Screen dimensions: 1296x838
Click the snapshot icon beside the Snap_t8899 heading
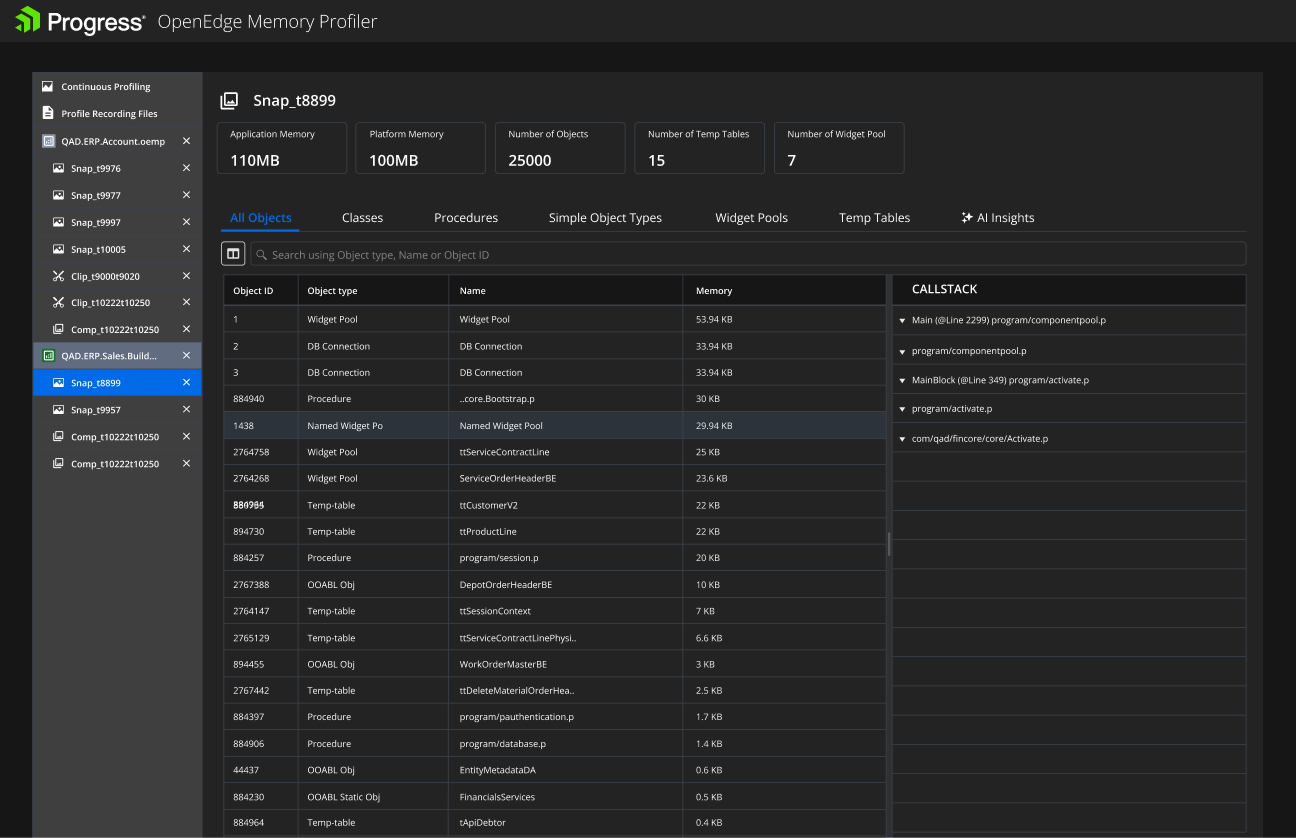point(230,100)
